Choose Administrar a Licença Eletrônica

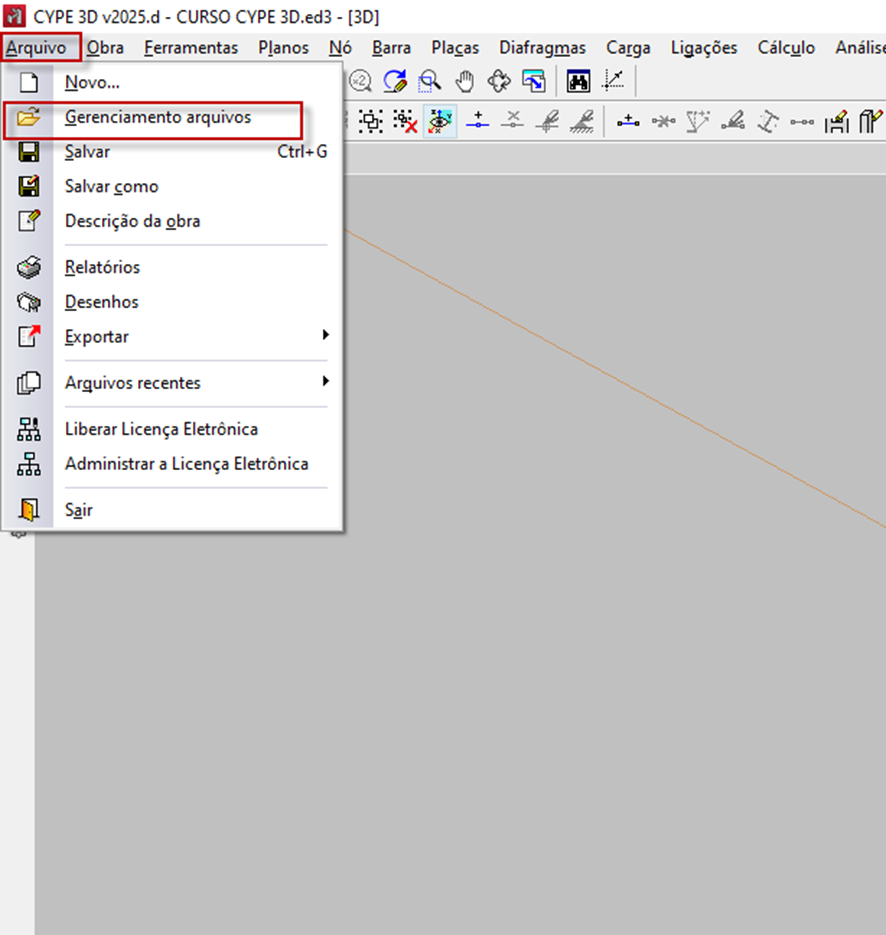click(173, 464)
